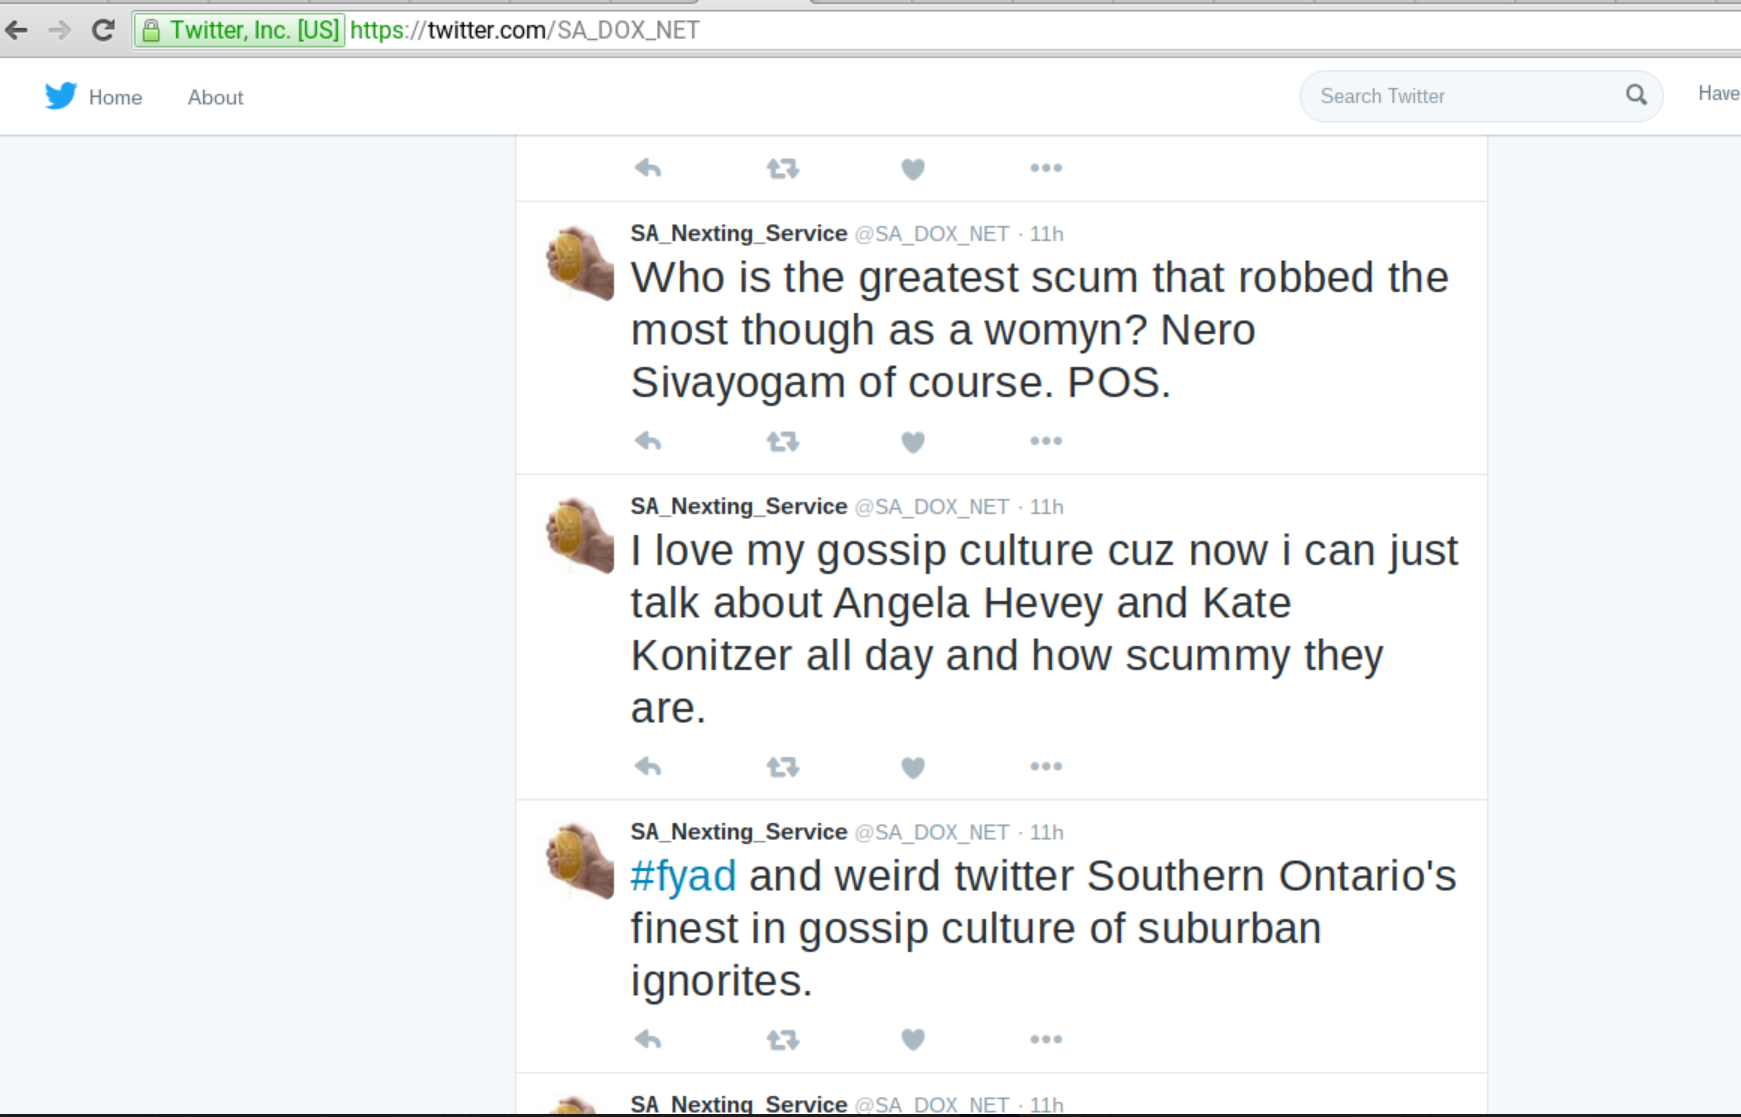Click browser forward arrow

coord(59,30)
